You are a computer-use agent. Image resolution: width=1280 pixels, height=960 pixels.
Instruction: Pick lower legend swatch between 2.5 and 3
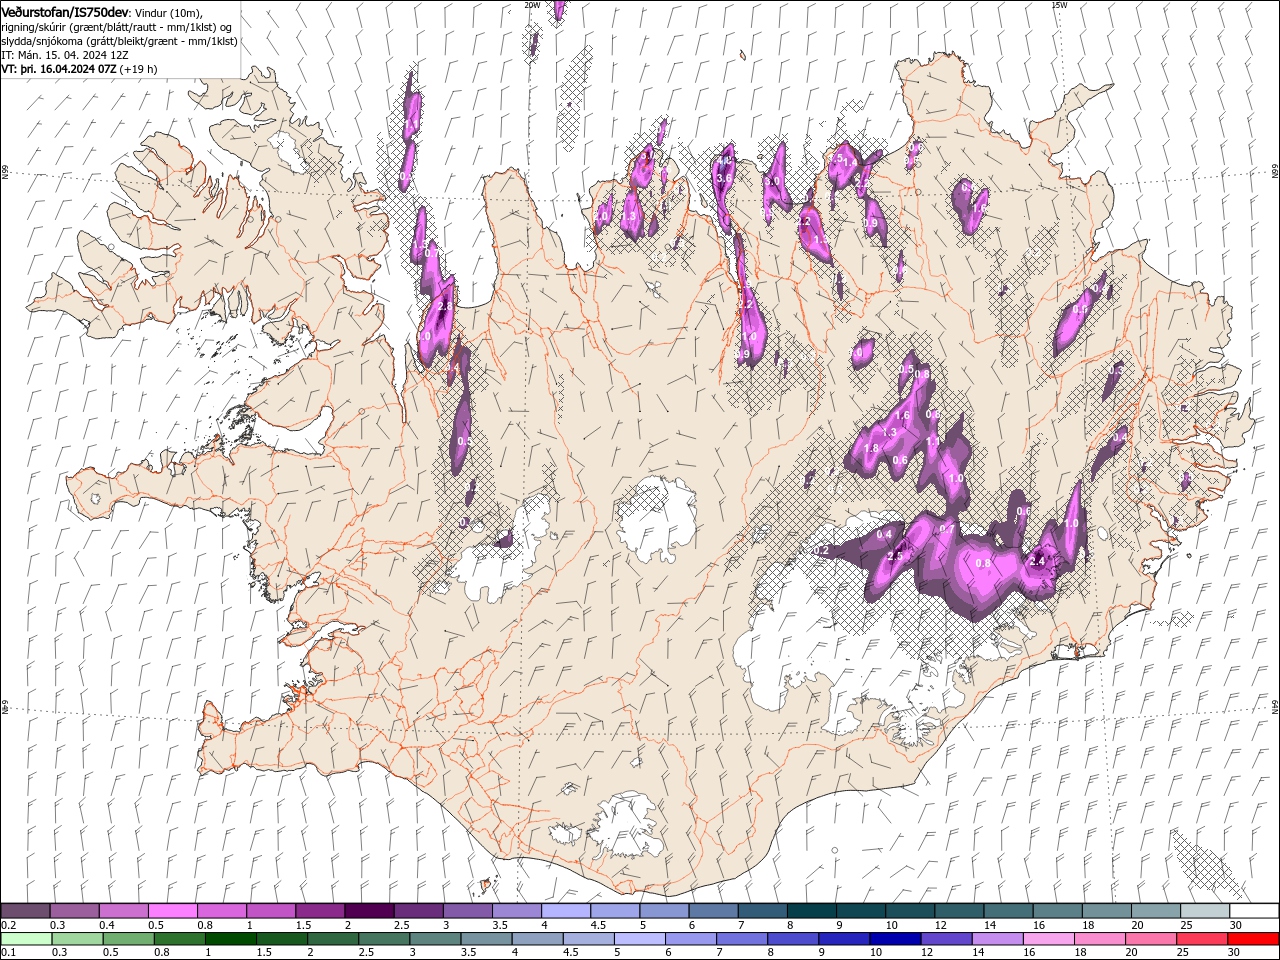point(384,939)
